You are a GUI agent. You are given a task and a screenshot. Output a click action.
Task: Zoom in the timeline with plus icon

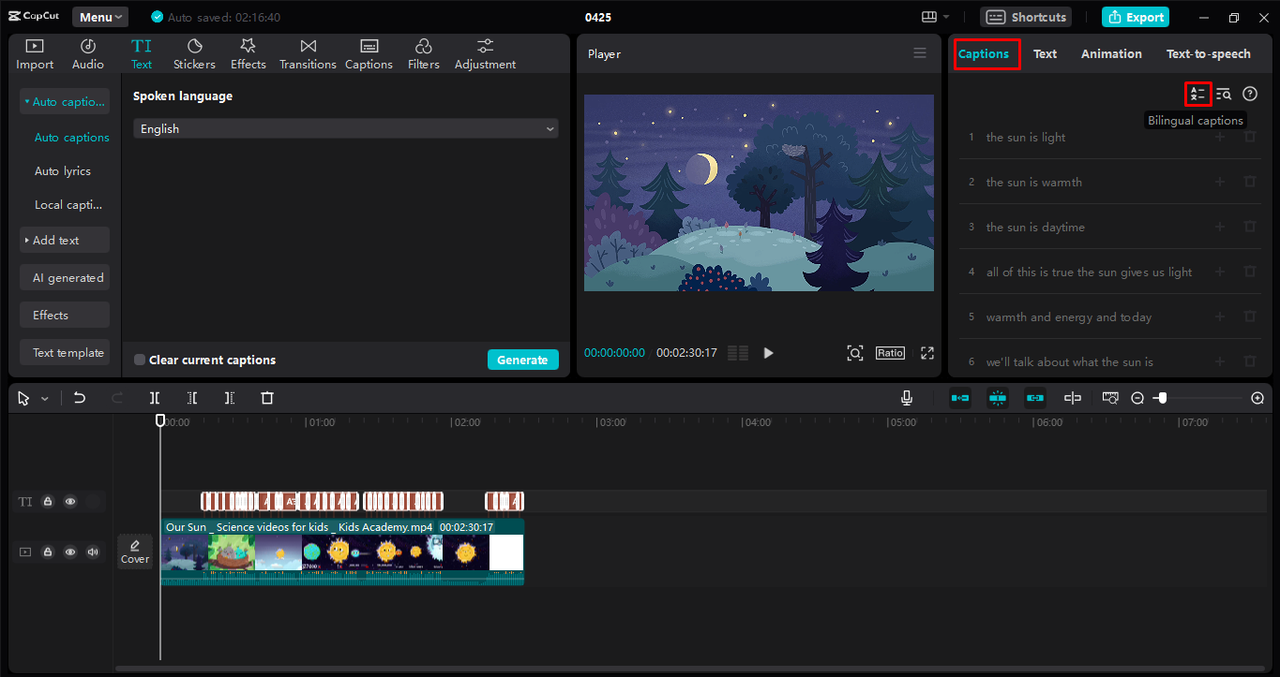(x=1258, y=398)
